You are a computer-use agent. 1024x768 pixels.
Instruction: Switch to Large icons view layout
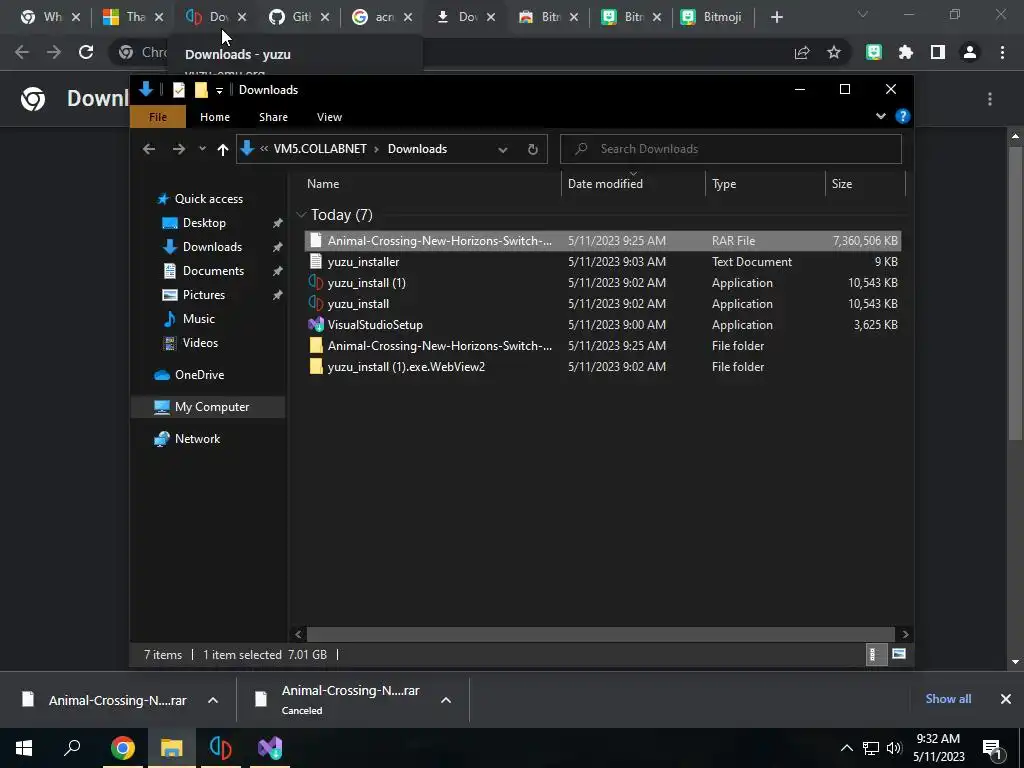coord(899,654)
